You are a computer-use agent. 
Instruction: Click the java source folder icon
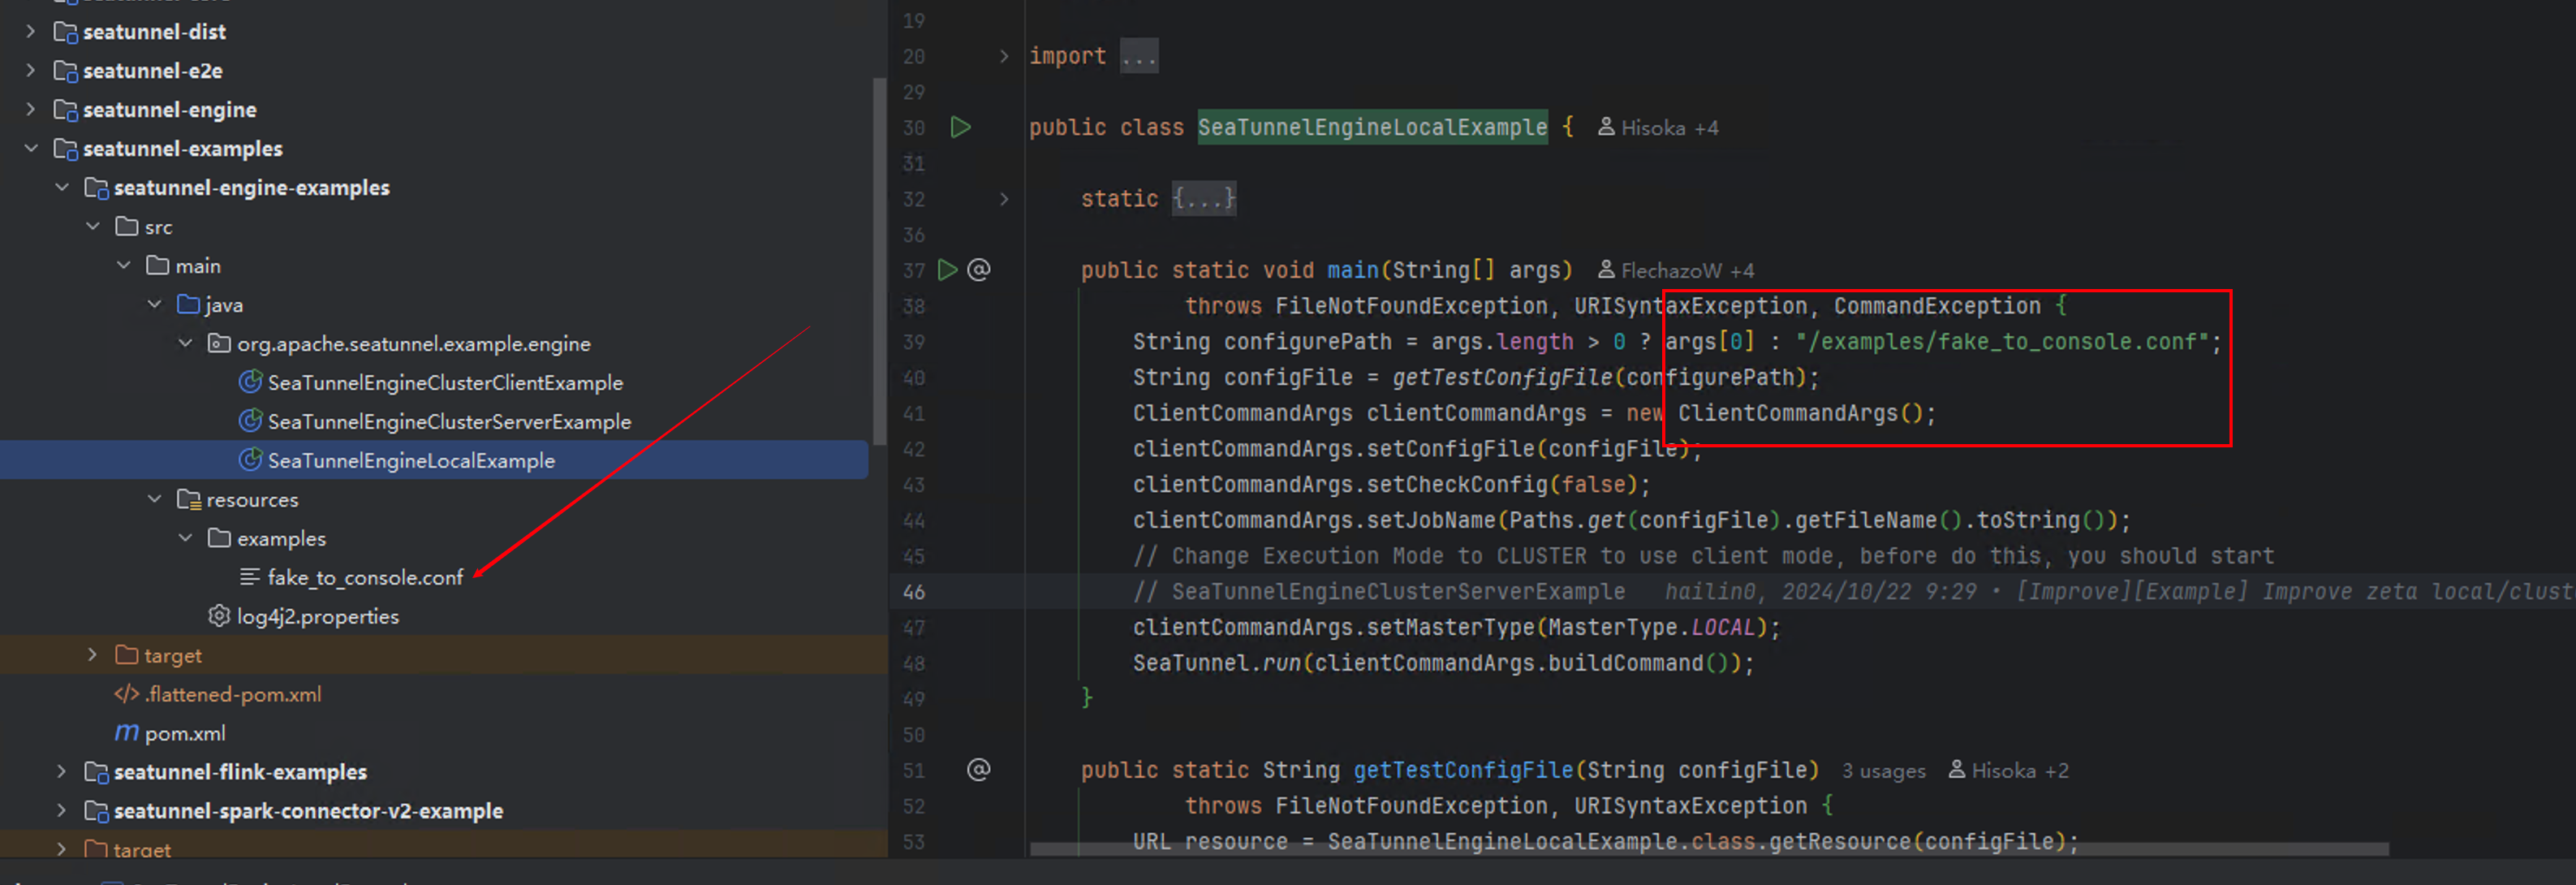[x=189, y=304]
